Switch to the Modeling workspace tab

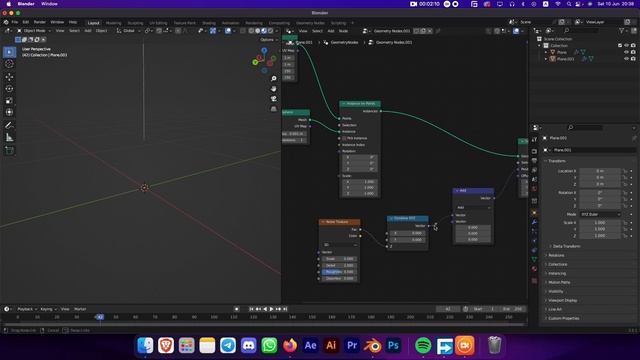pyautogui.click(x=113, y=23)
